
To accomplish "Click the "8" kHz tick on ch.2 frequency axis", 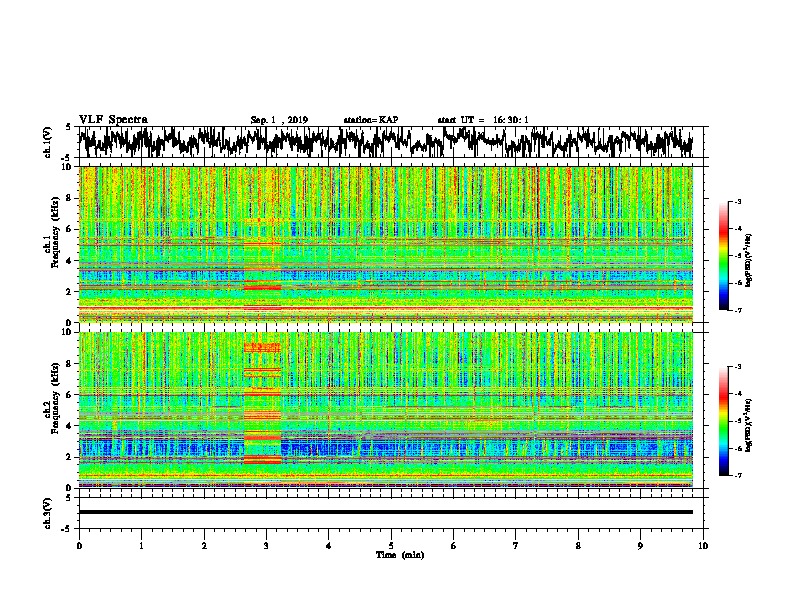I will 70,364.
